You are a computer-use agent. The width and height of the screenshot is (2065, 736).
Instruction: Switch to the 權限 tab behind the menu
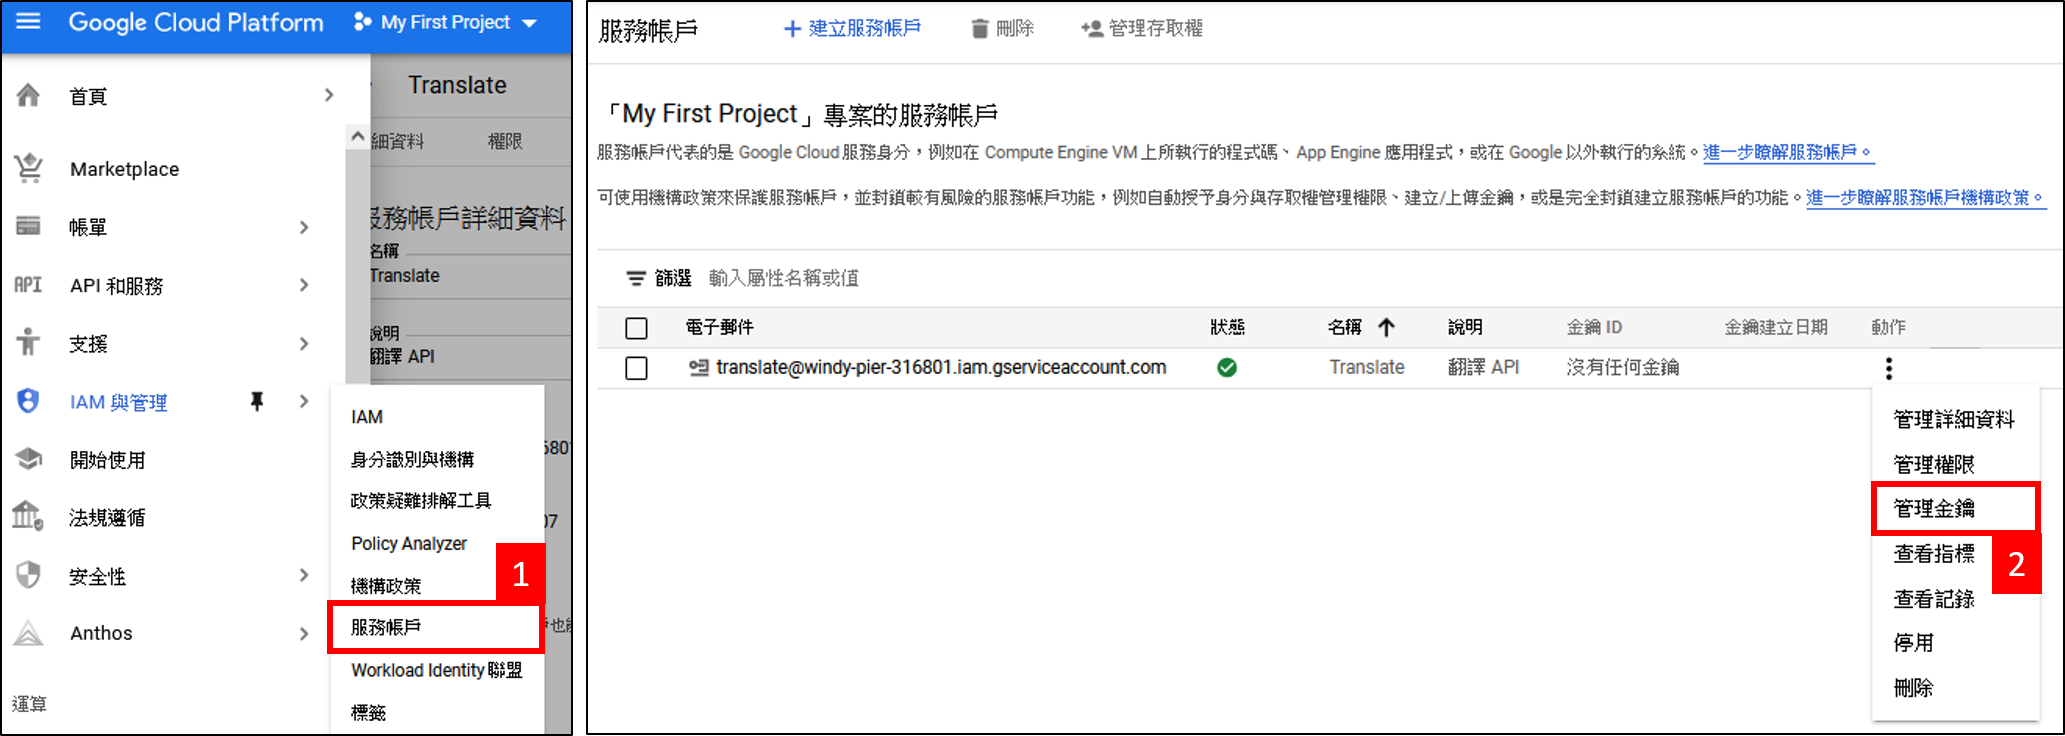pos(505,141)
